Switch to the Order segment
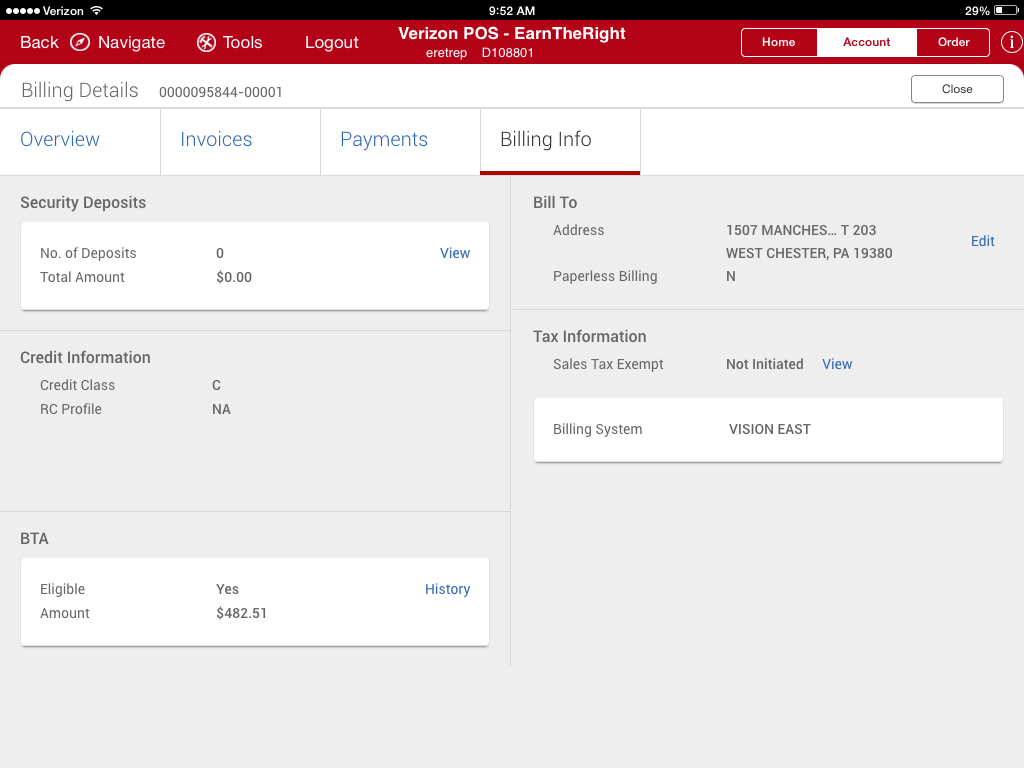The width and height of the screenshot is (1024, 768). (953, 42)
